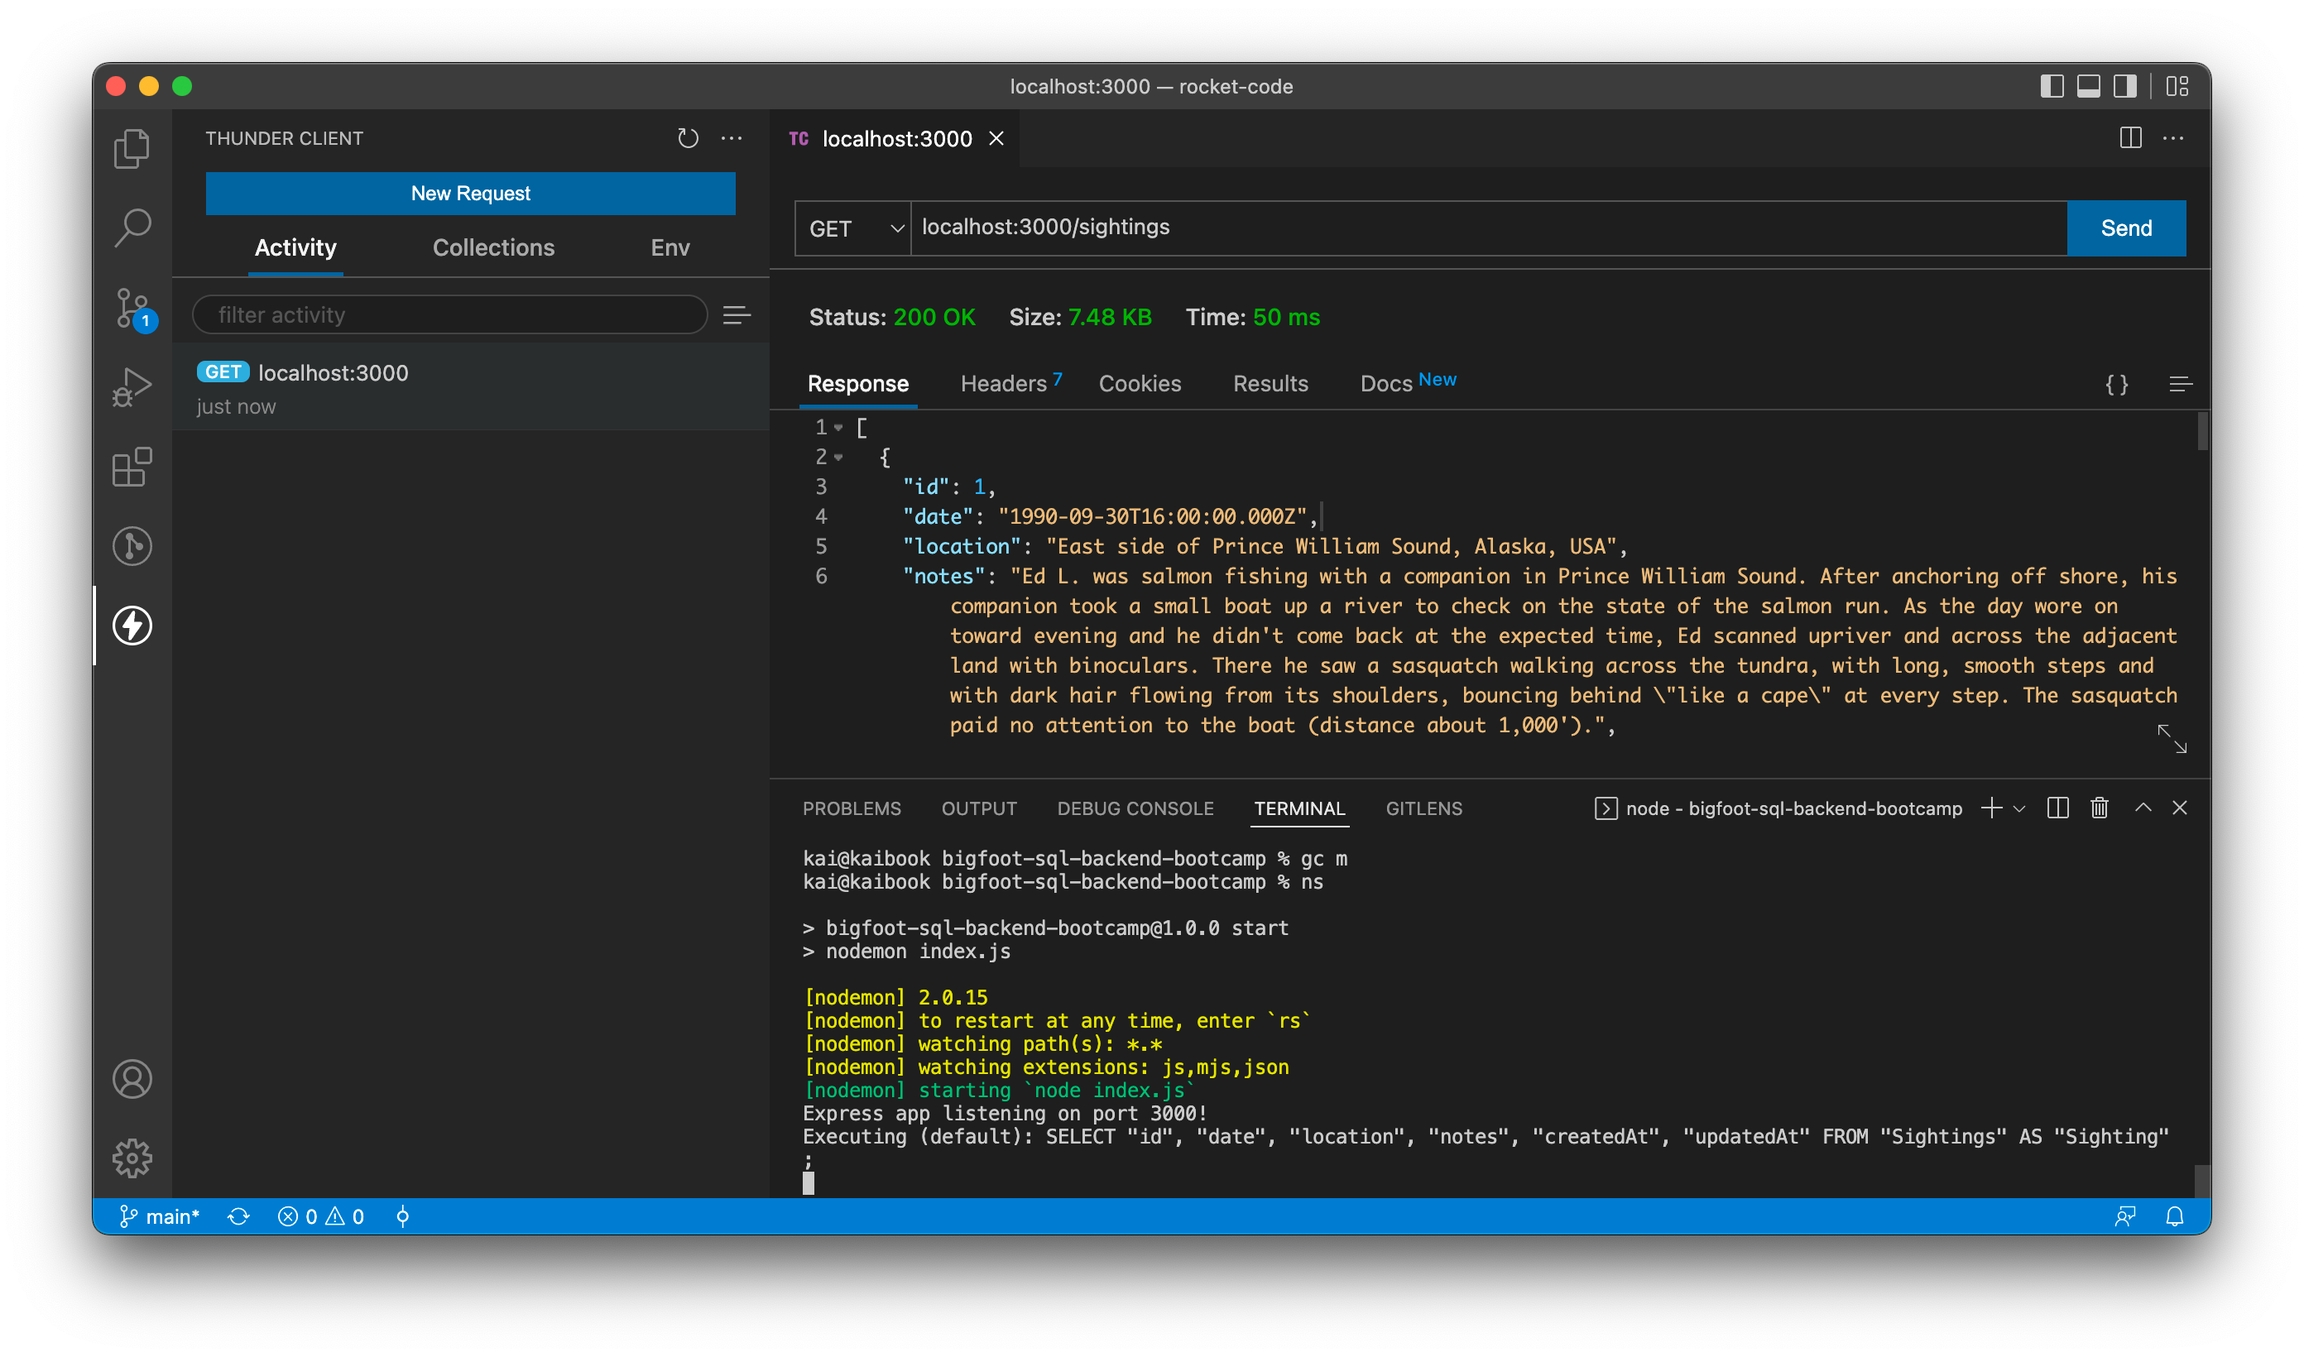Image resolution: width=2304 pixels, height=1357 pixels.
Task: Switch to DEBUG CONSOLE tab
Action: (1135, 809)
